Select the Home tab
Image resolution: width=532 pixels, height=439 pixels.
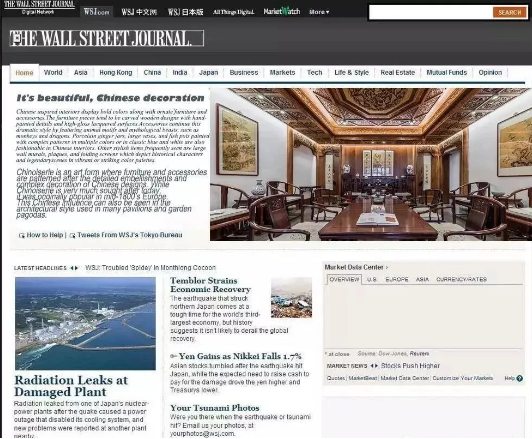[x=24, y=73]
